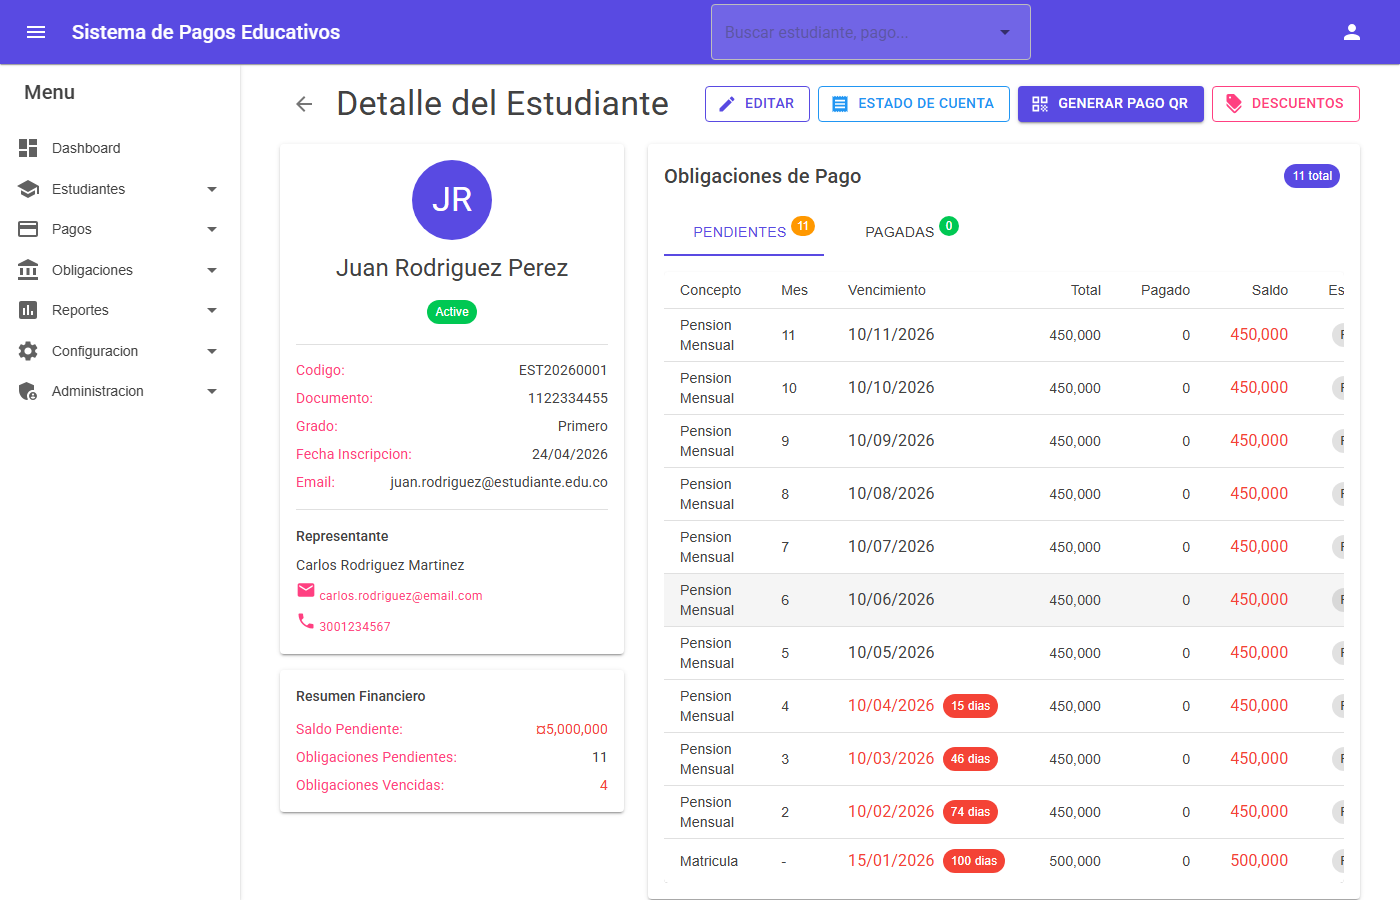Click the Obligaciones bank icon
Screen dimensions: 1400x900
click(x=28, y=270)
